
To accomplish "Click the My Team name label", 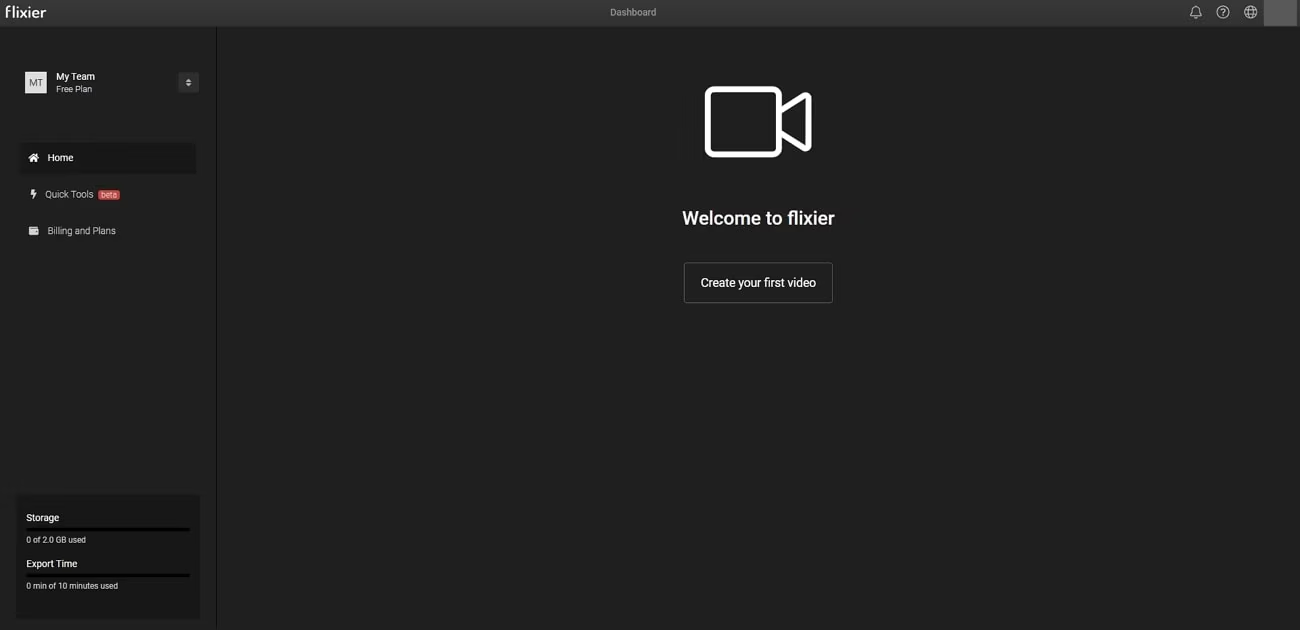I will coord(75,76).
